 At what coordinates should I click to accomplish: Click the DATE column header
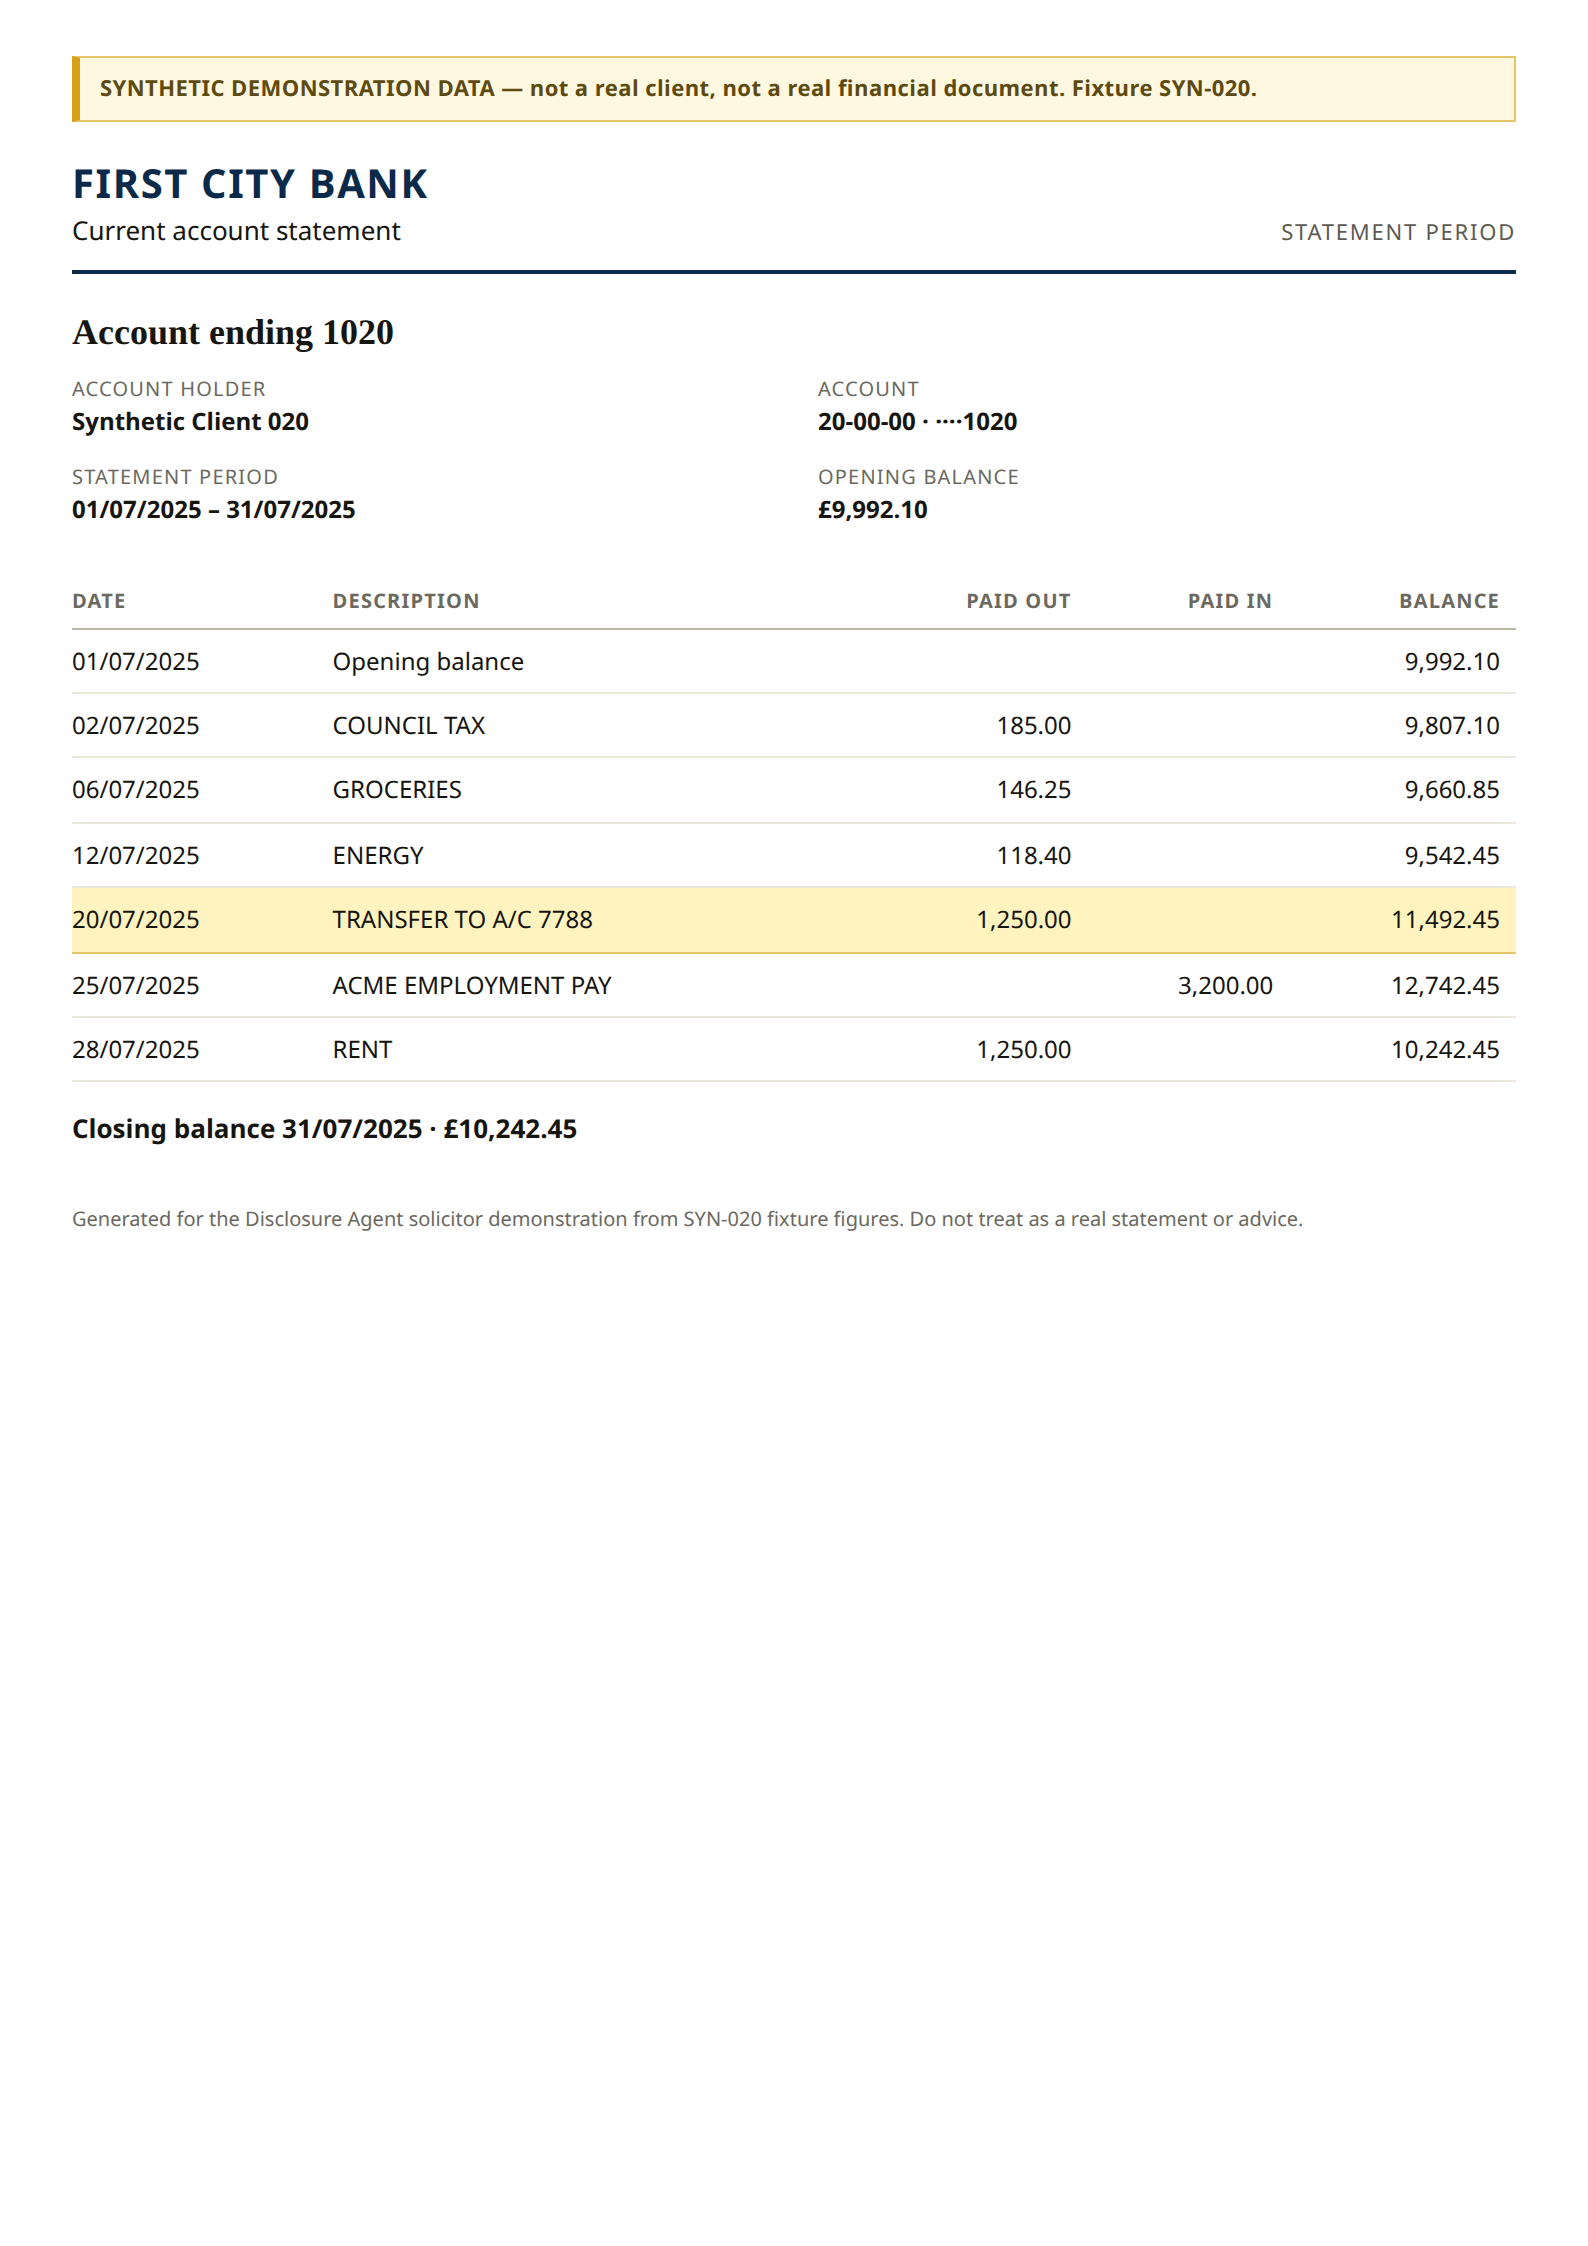point(99,601)
